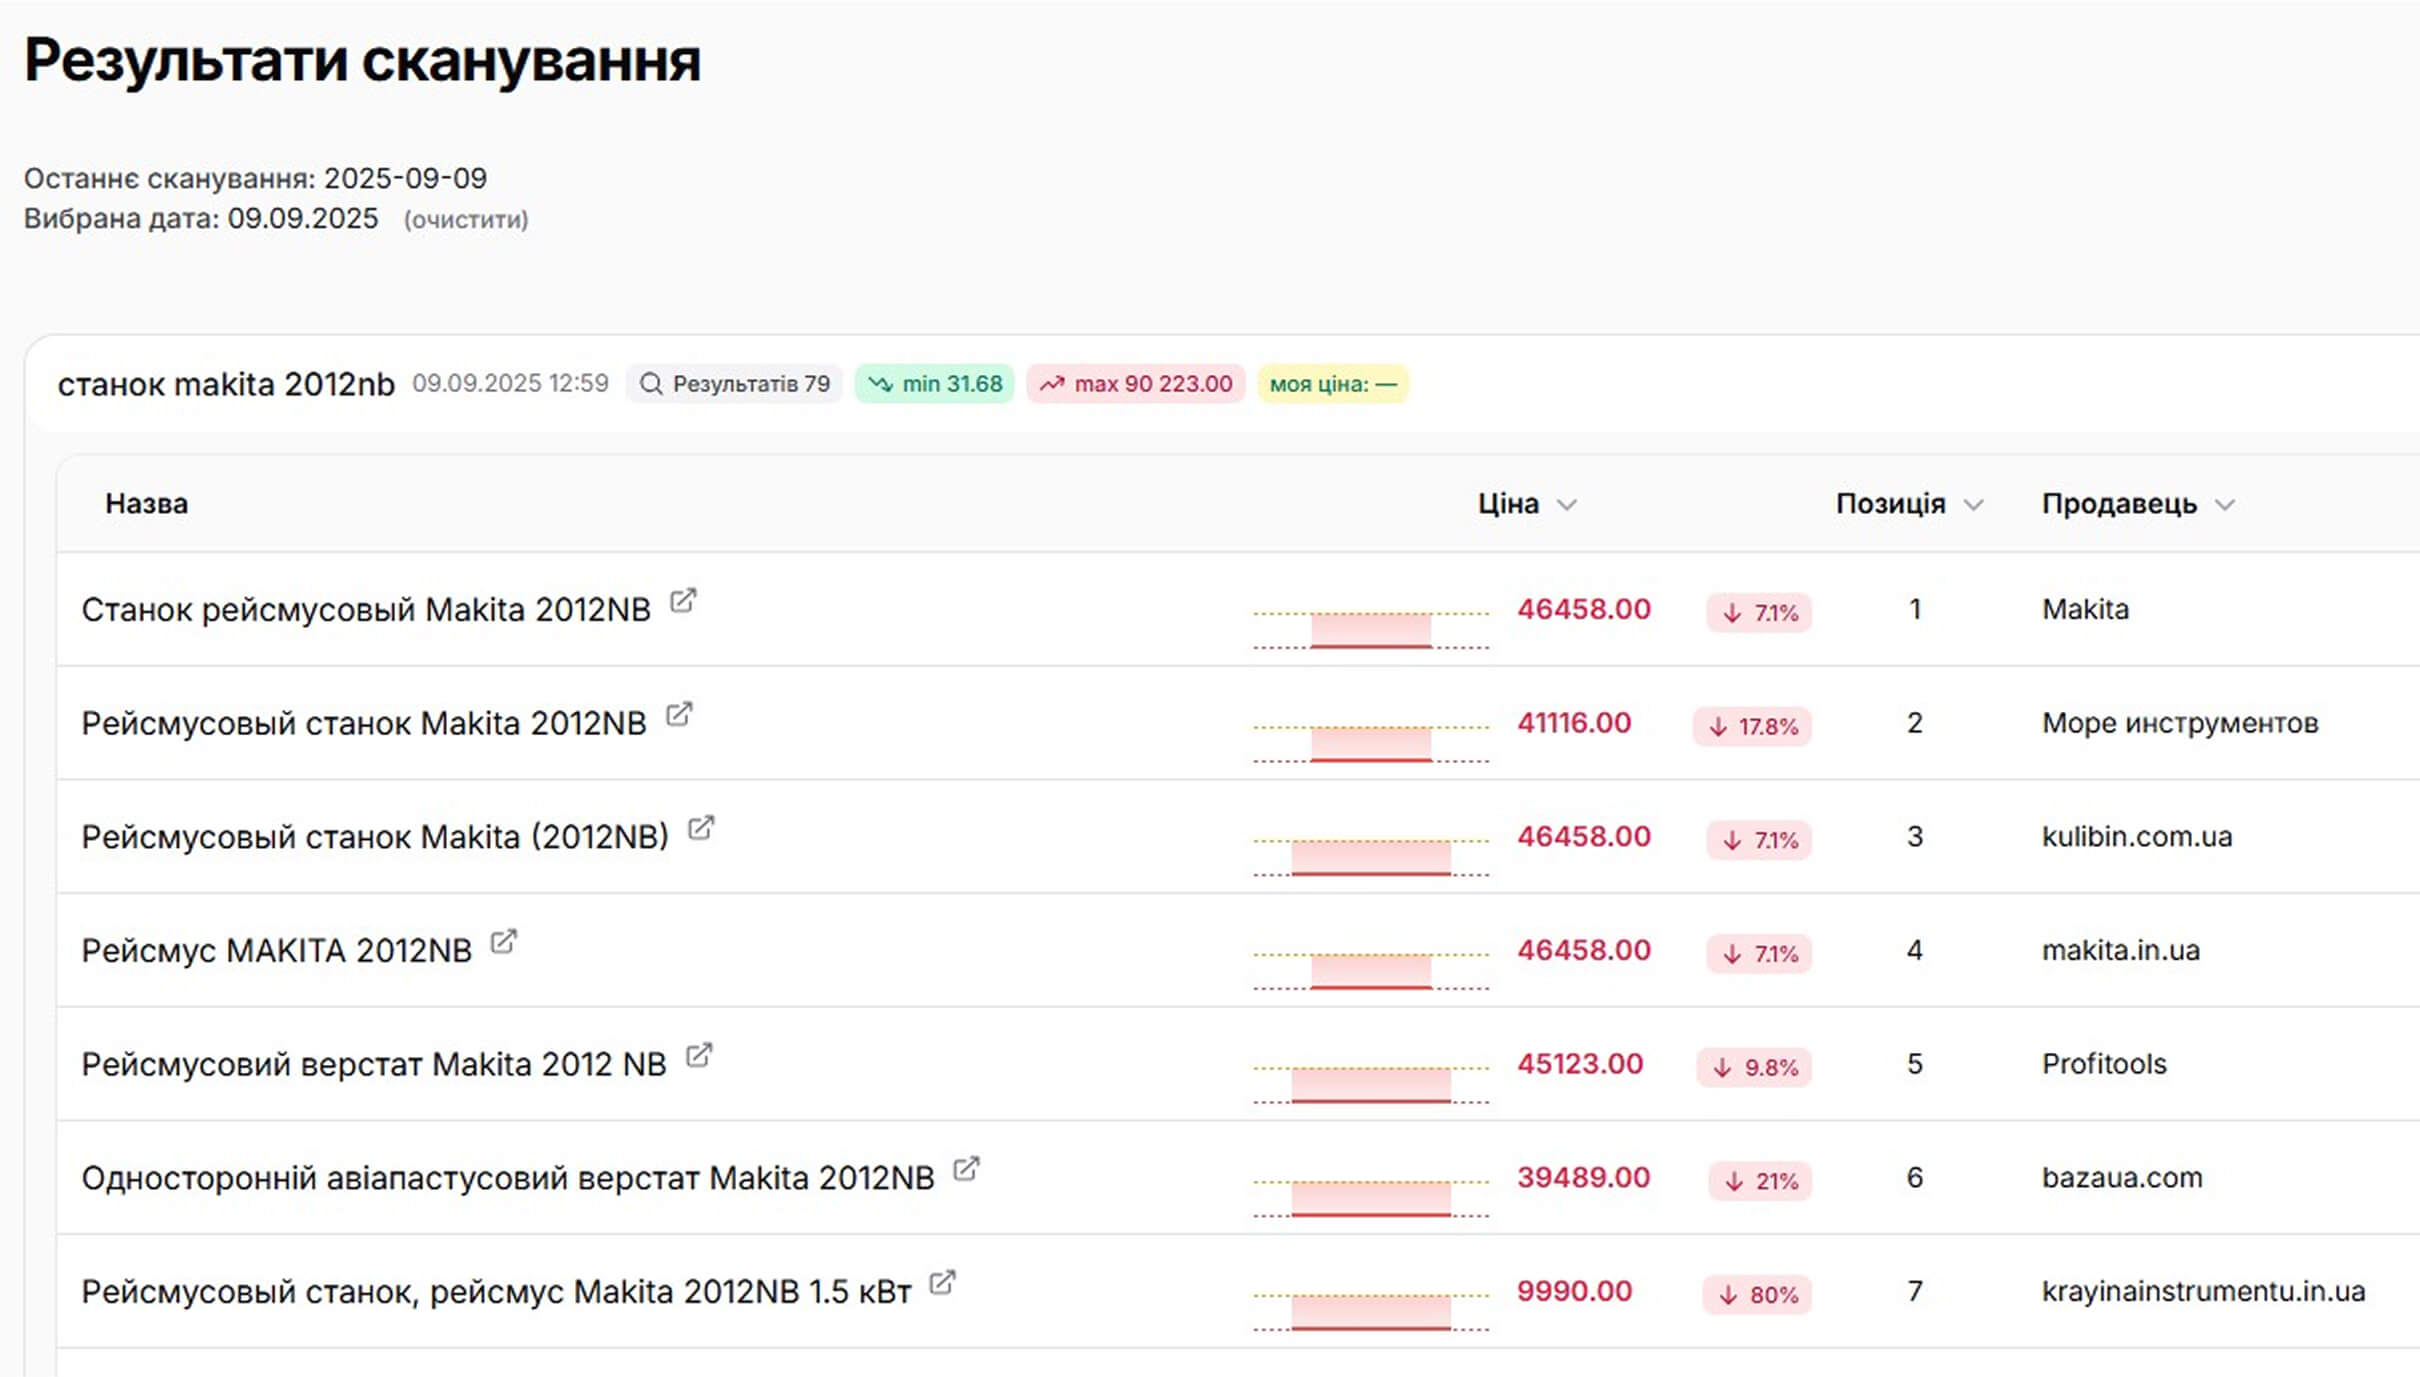Click the max 90 223.00 badge
The image size is (2420, 1377).
[1135, 384]
